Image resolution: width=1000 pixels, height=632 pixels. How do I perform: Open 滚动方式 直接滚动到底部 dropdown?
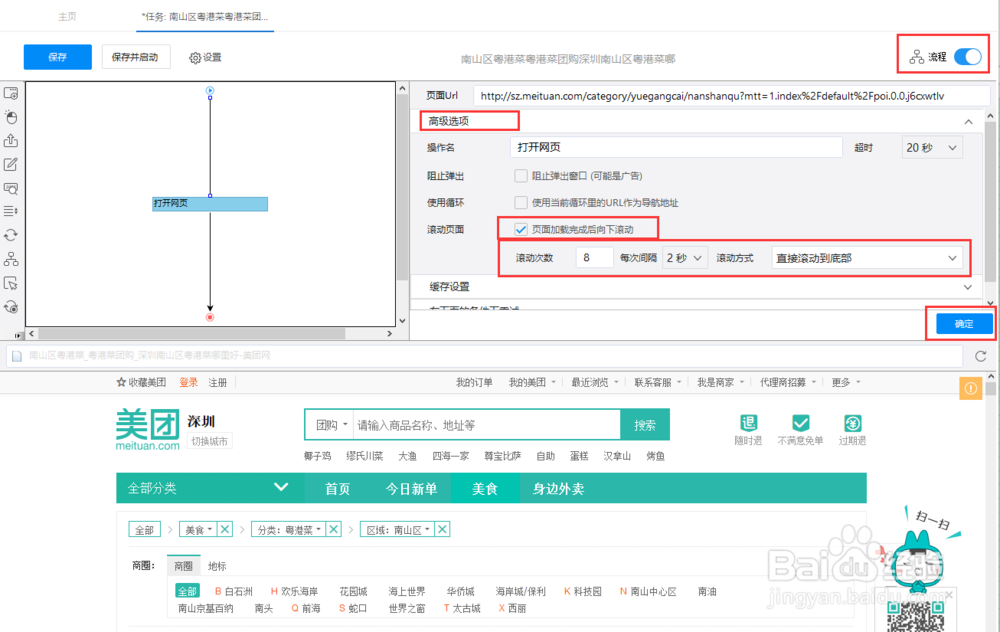pos(867,258)
